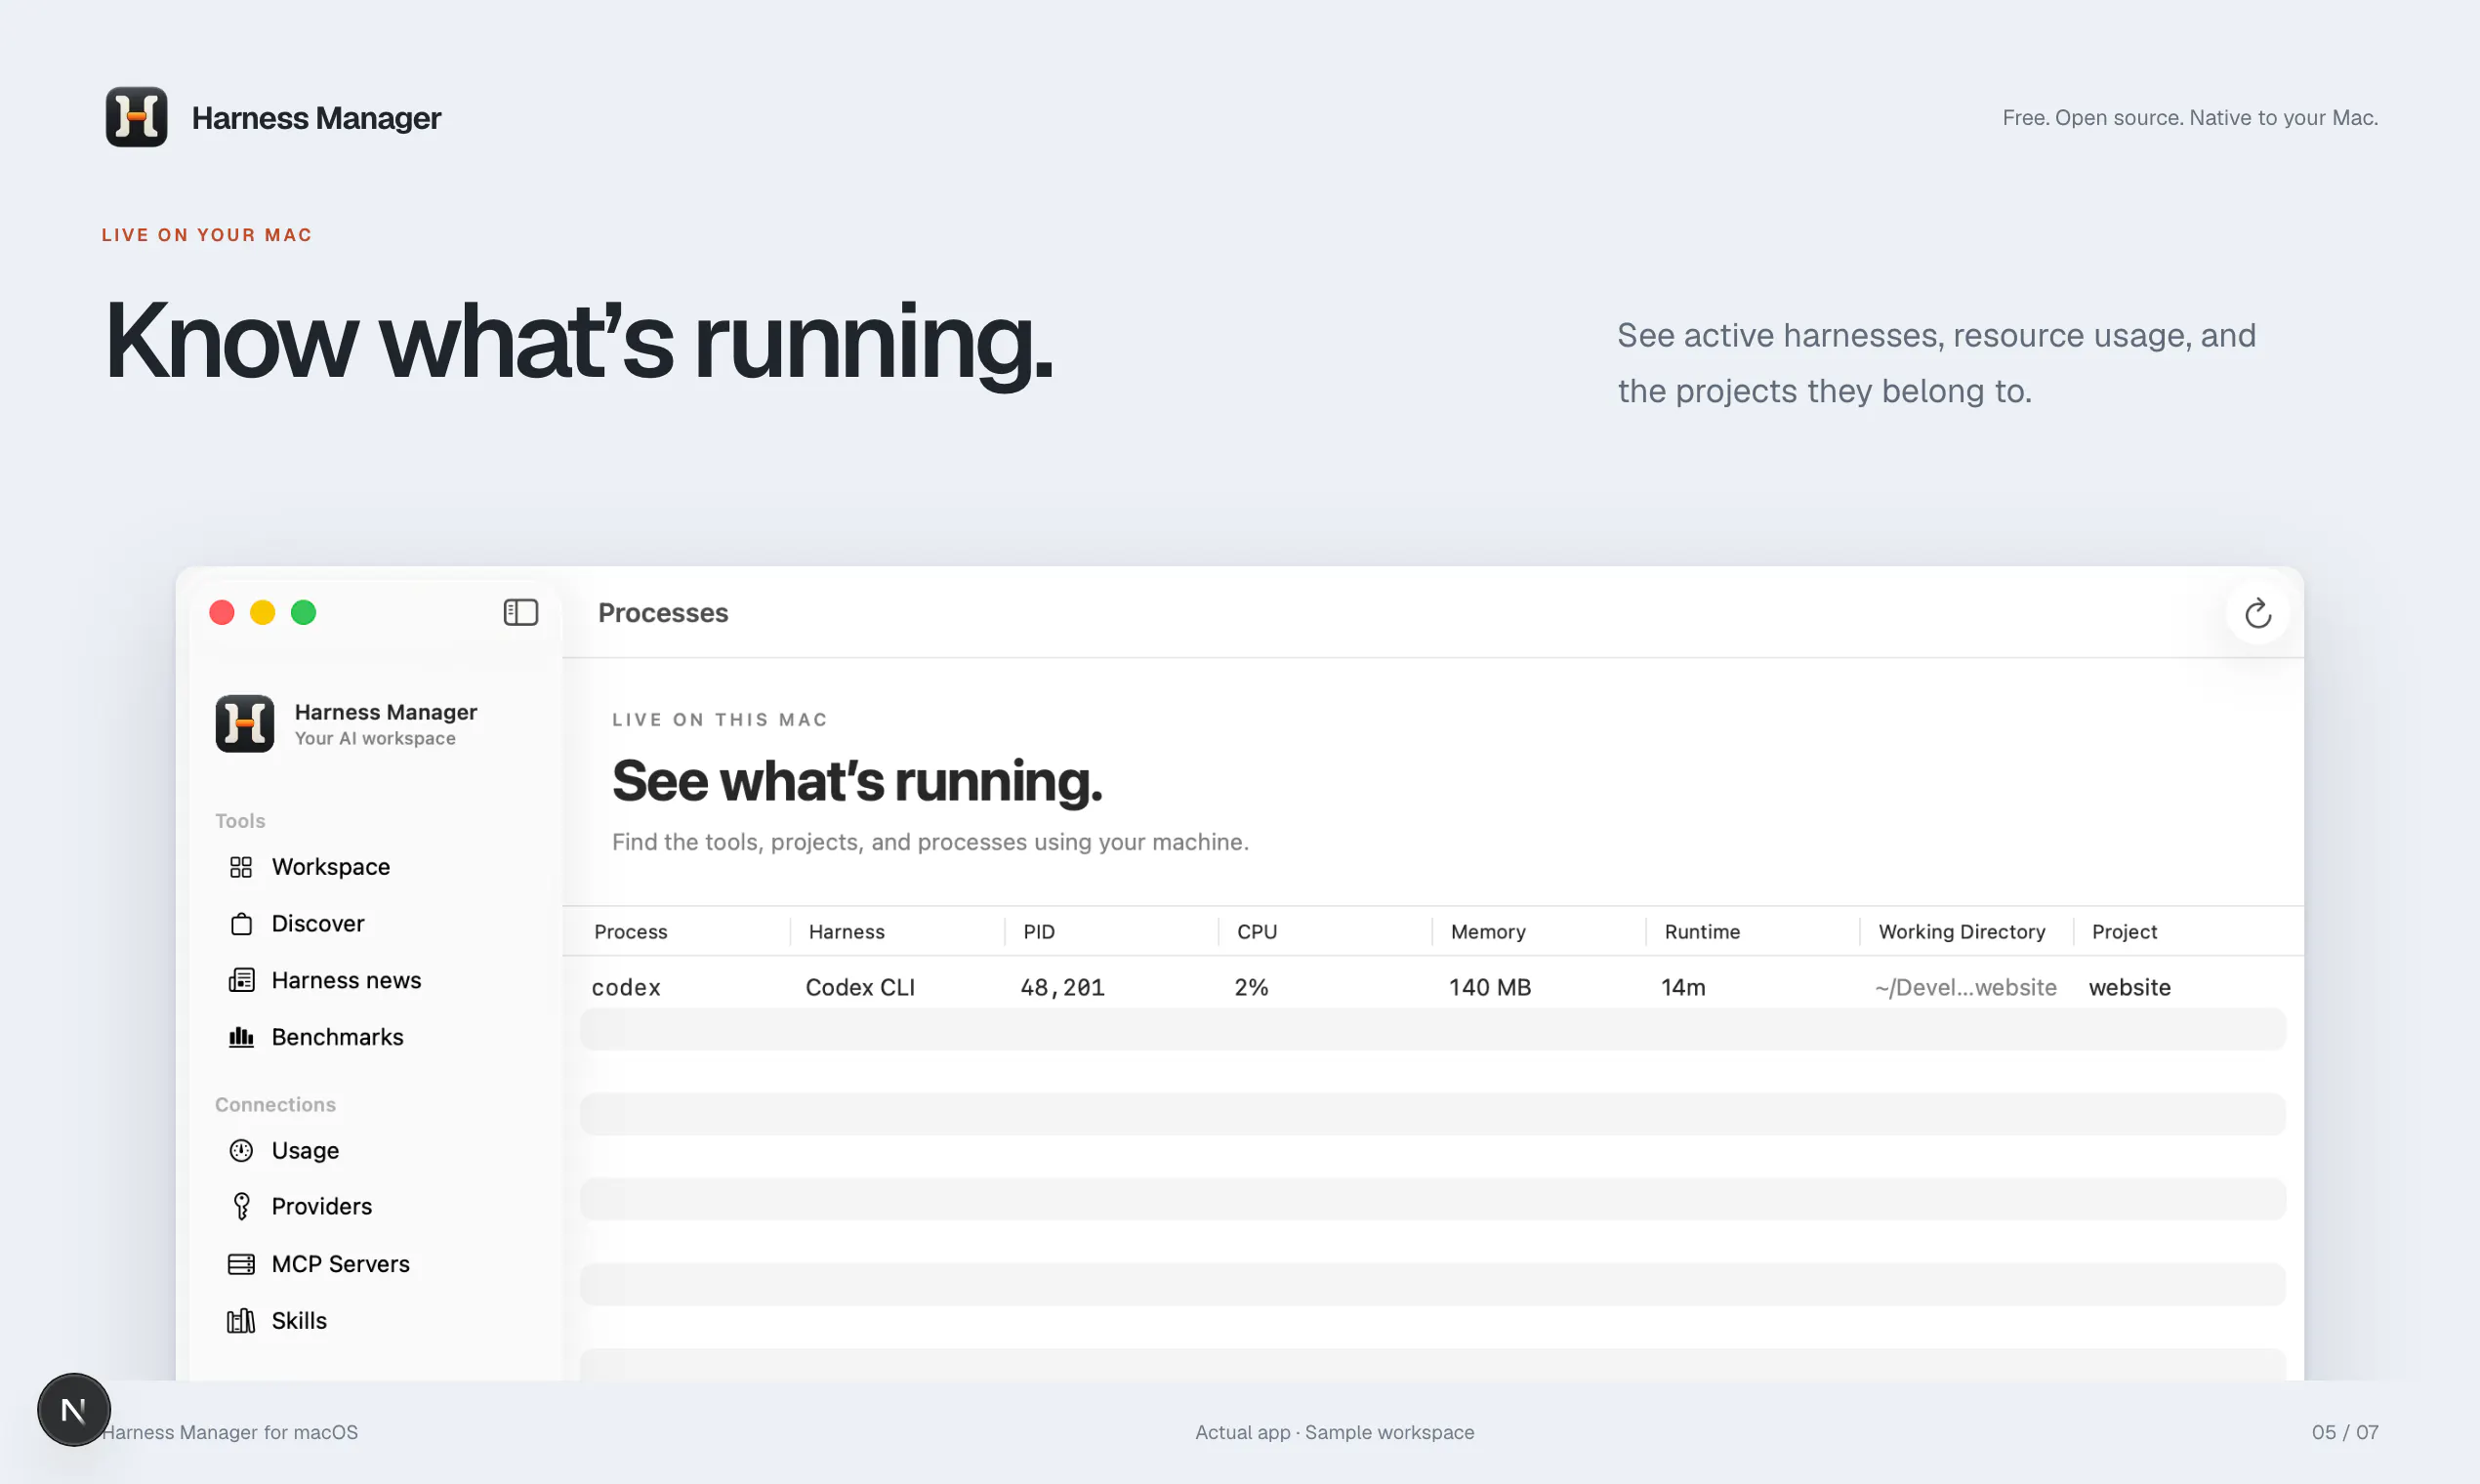This screenshot has height=1484, width=2480.
Task: Click the yellow minimize window button
Action: click(x=263, y=612)
